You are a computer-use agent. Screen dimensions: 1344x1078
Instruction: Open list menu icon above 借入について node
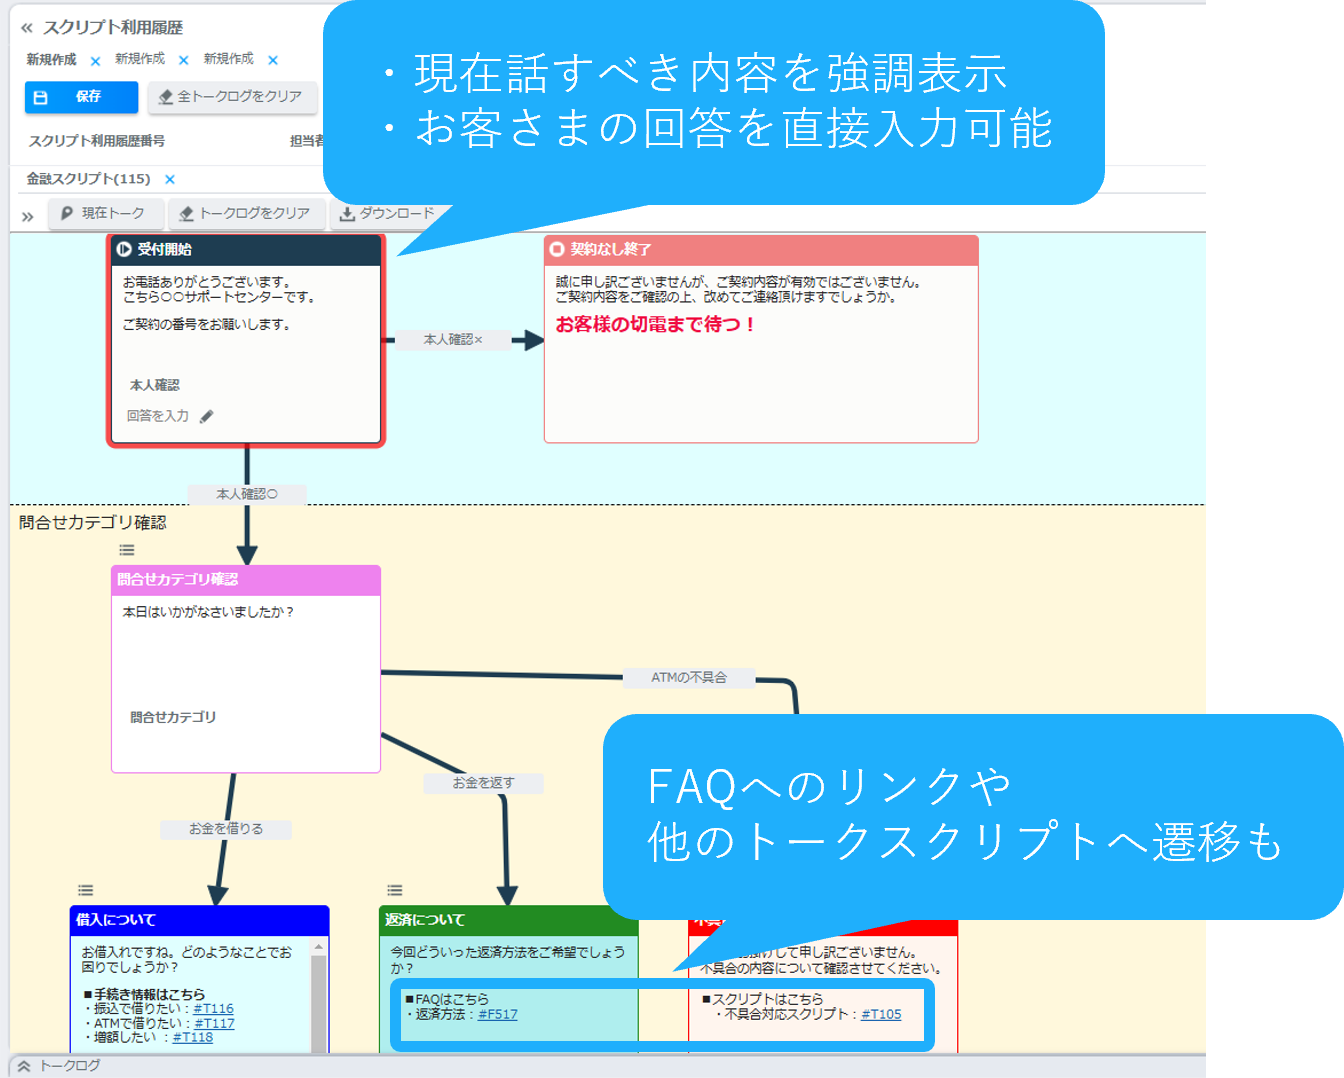coord(86,890)
